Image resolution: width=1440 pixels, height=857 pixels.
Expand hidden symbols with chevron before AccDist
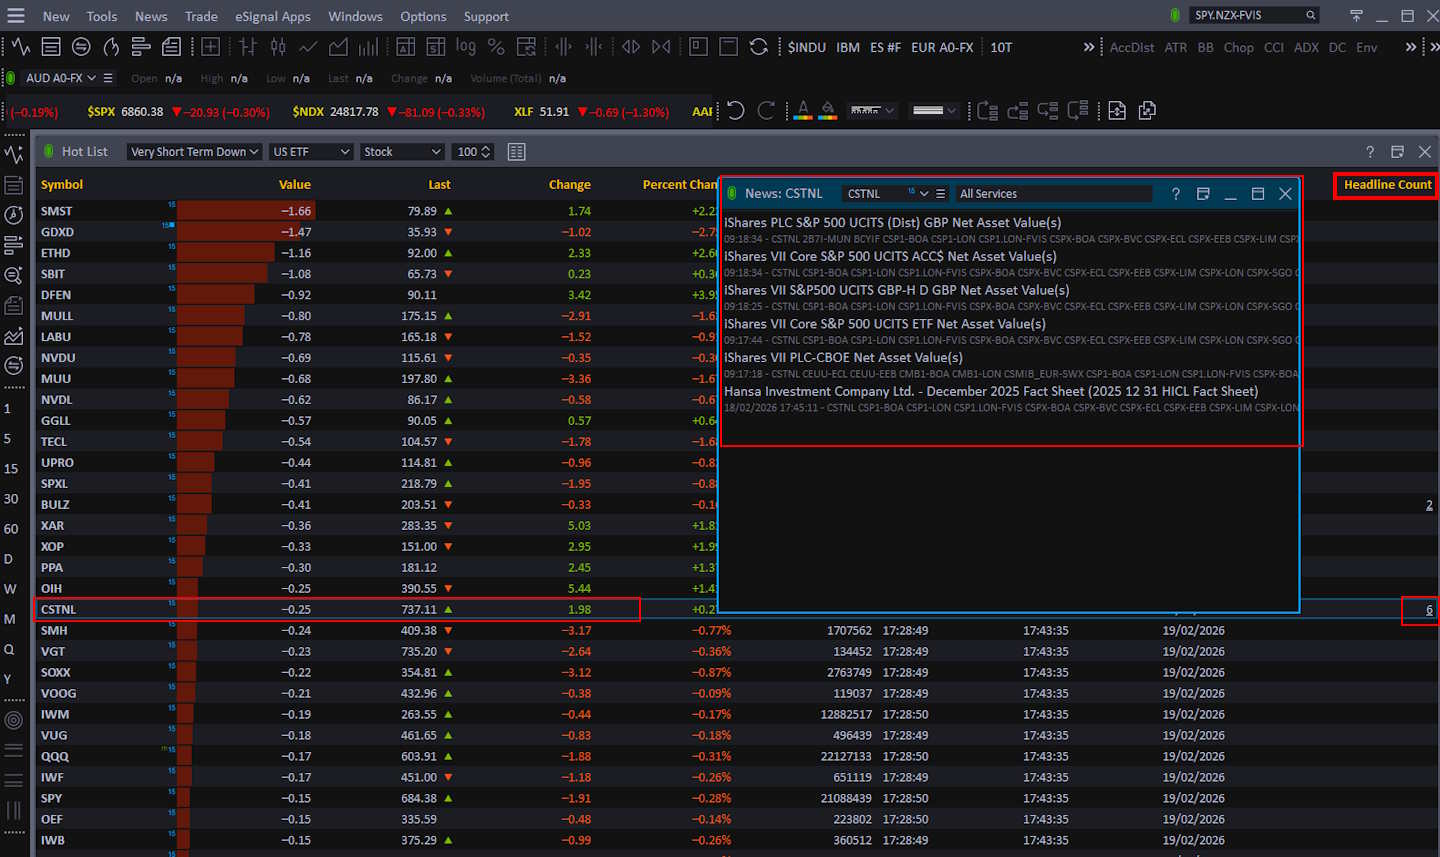[x=1089, y=47]
